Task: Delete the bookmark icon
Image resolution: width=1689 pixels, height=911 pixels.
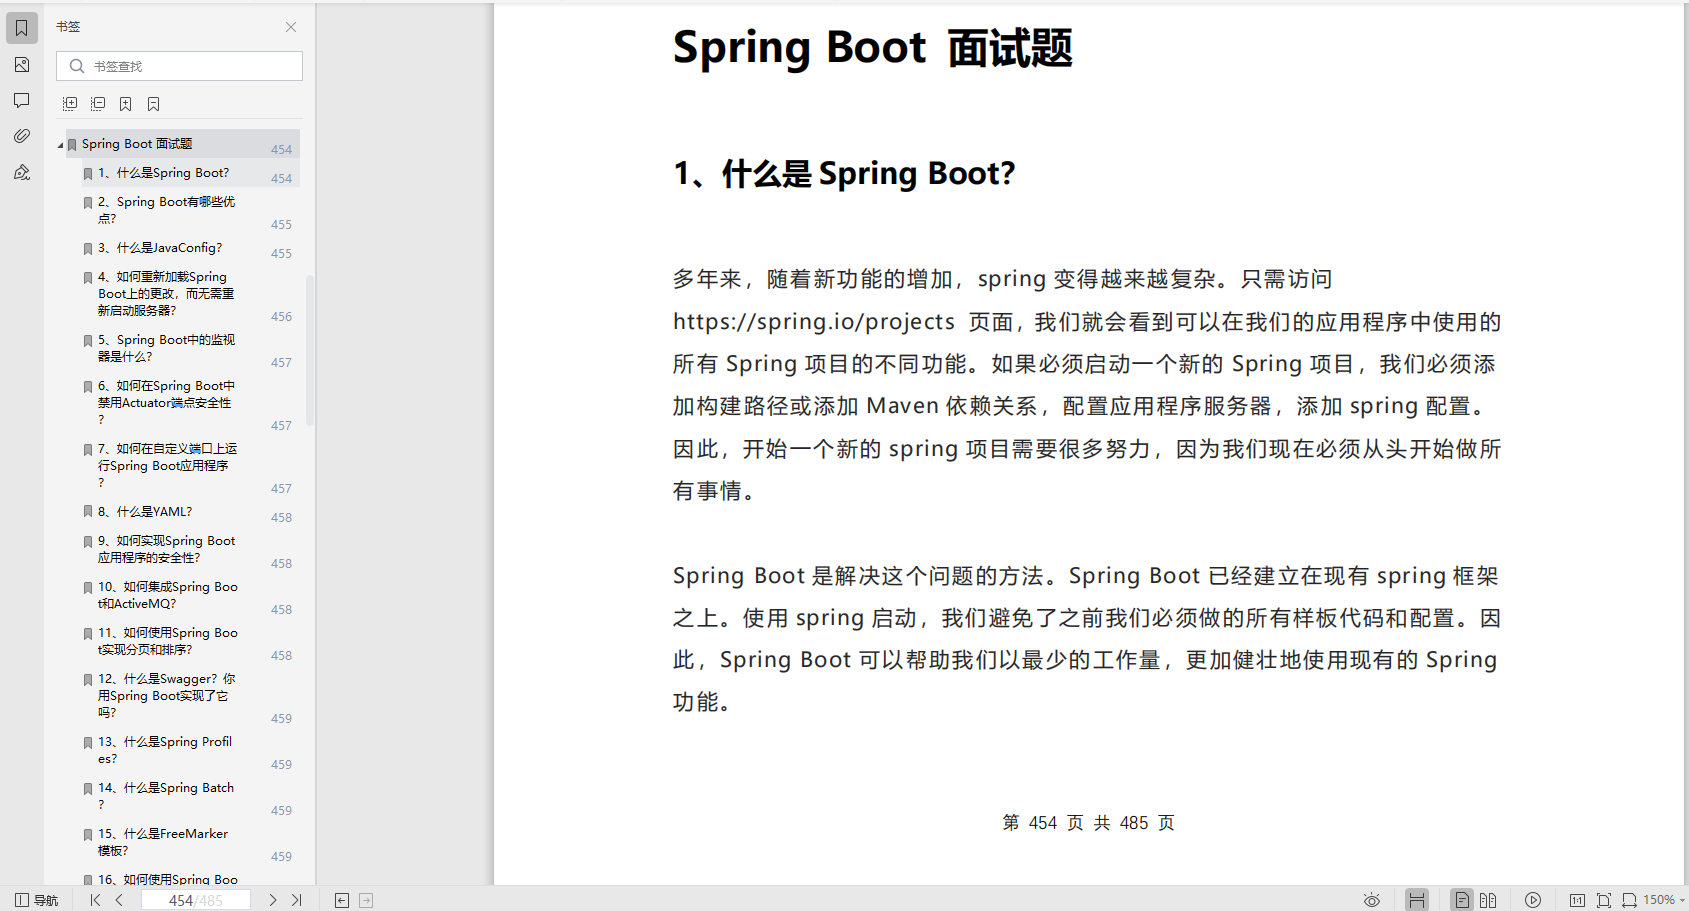Action: click(x=154, y=104)
